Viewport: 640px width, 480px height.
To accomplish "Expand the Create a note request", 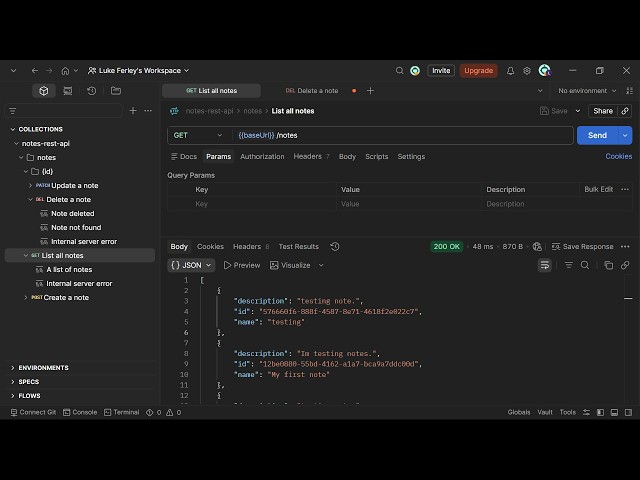I will click(x=26, y=298).
